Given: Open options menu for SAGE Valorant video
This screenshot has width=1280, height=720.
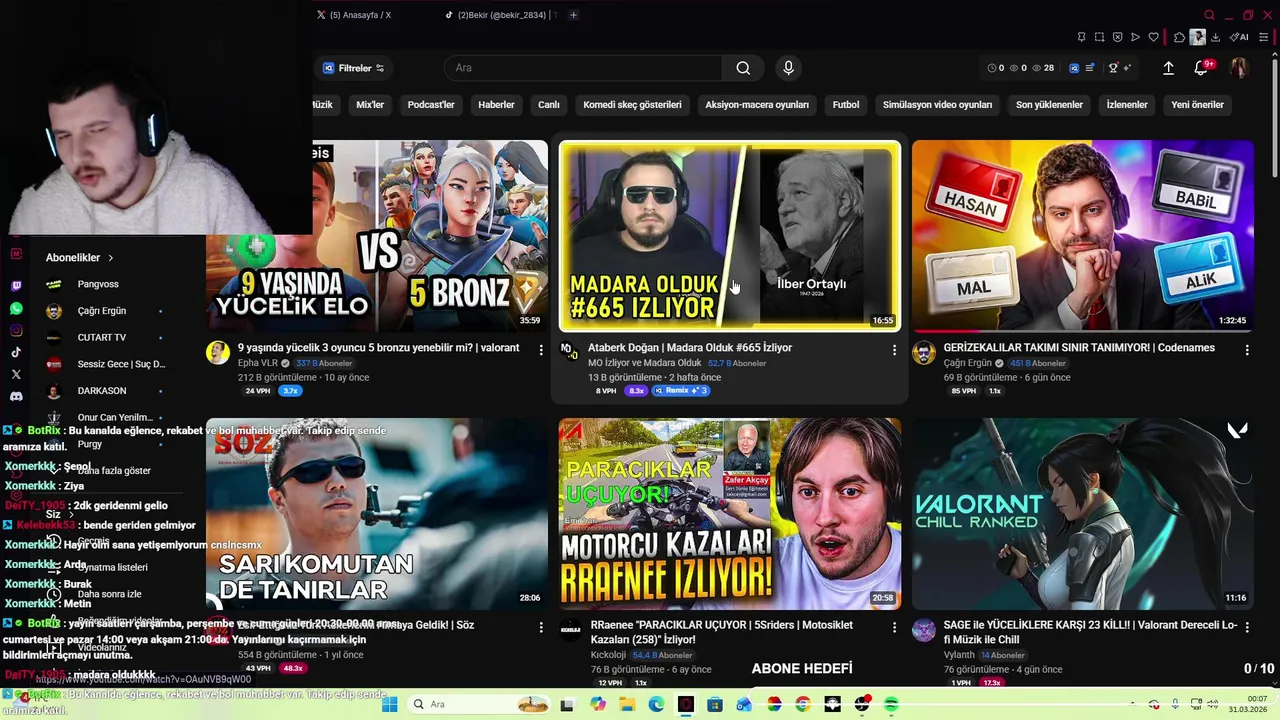Looking at the screenshot, I should tap(1247, 628).
